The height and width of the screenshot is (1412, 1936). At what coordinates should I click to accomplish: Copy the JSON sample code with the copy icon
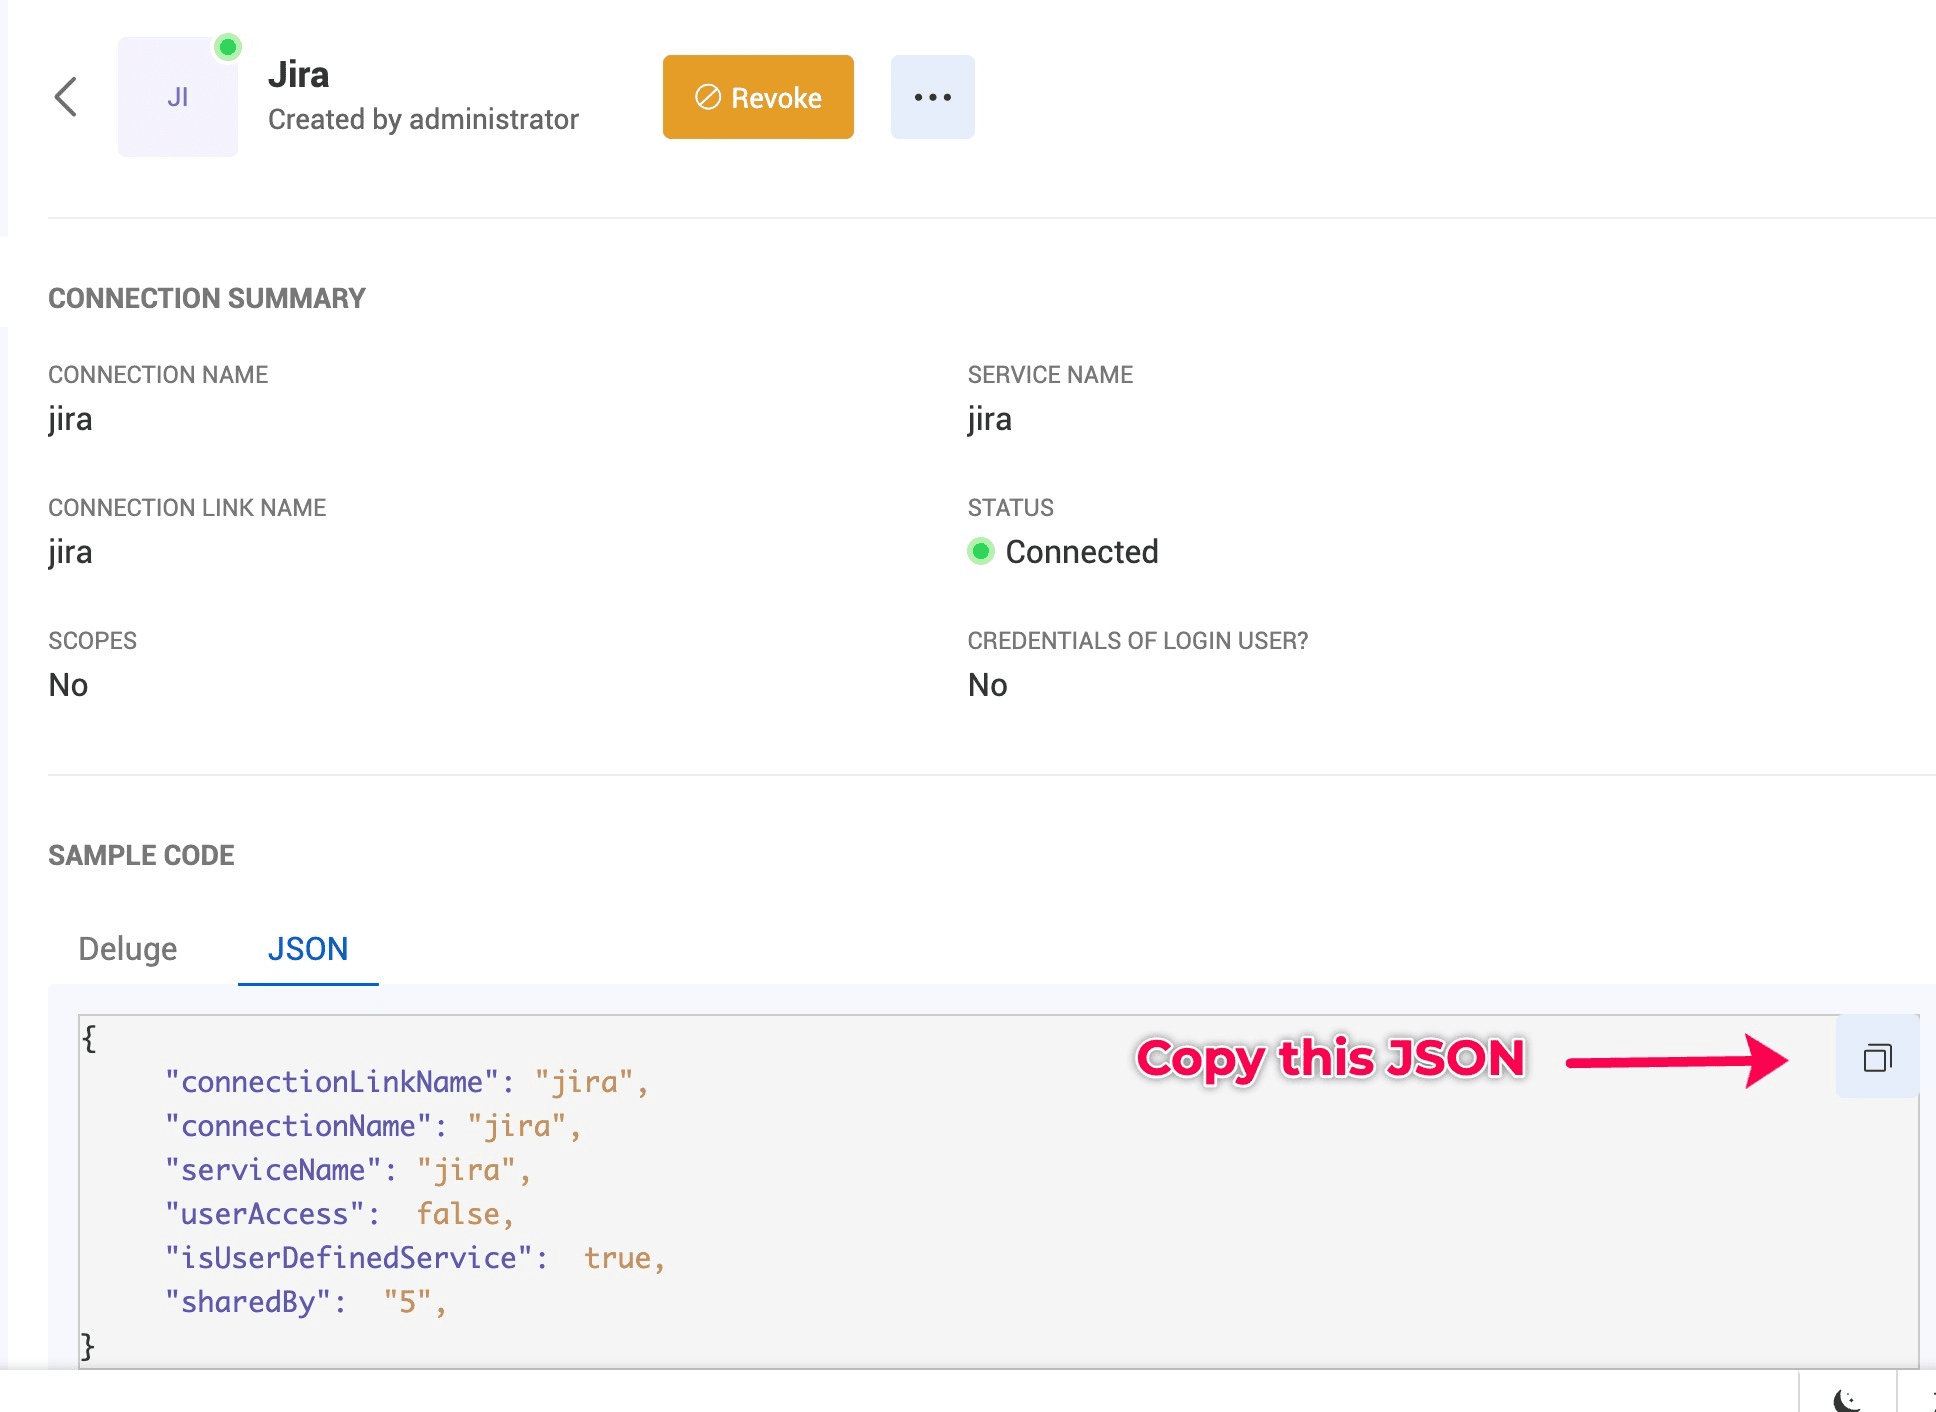pos(1877,1057)
